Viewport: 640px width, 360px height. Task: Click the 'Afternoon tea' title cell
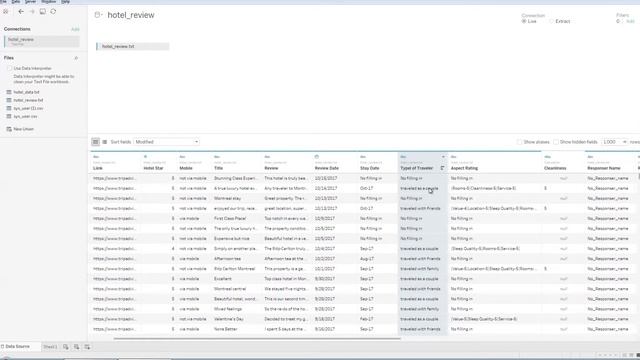[x=228, y=259]
